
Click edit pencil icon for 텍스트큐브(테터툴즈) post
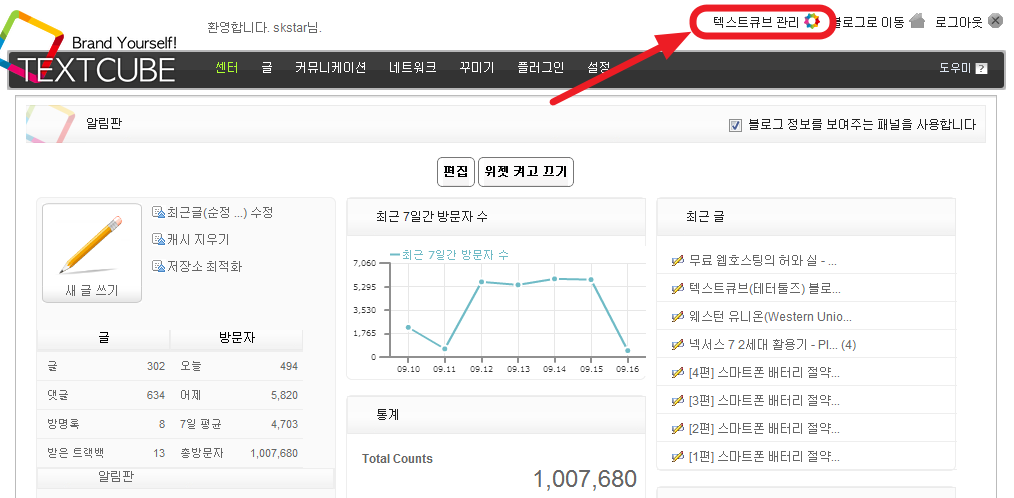[678, 288]
